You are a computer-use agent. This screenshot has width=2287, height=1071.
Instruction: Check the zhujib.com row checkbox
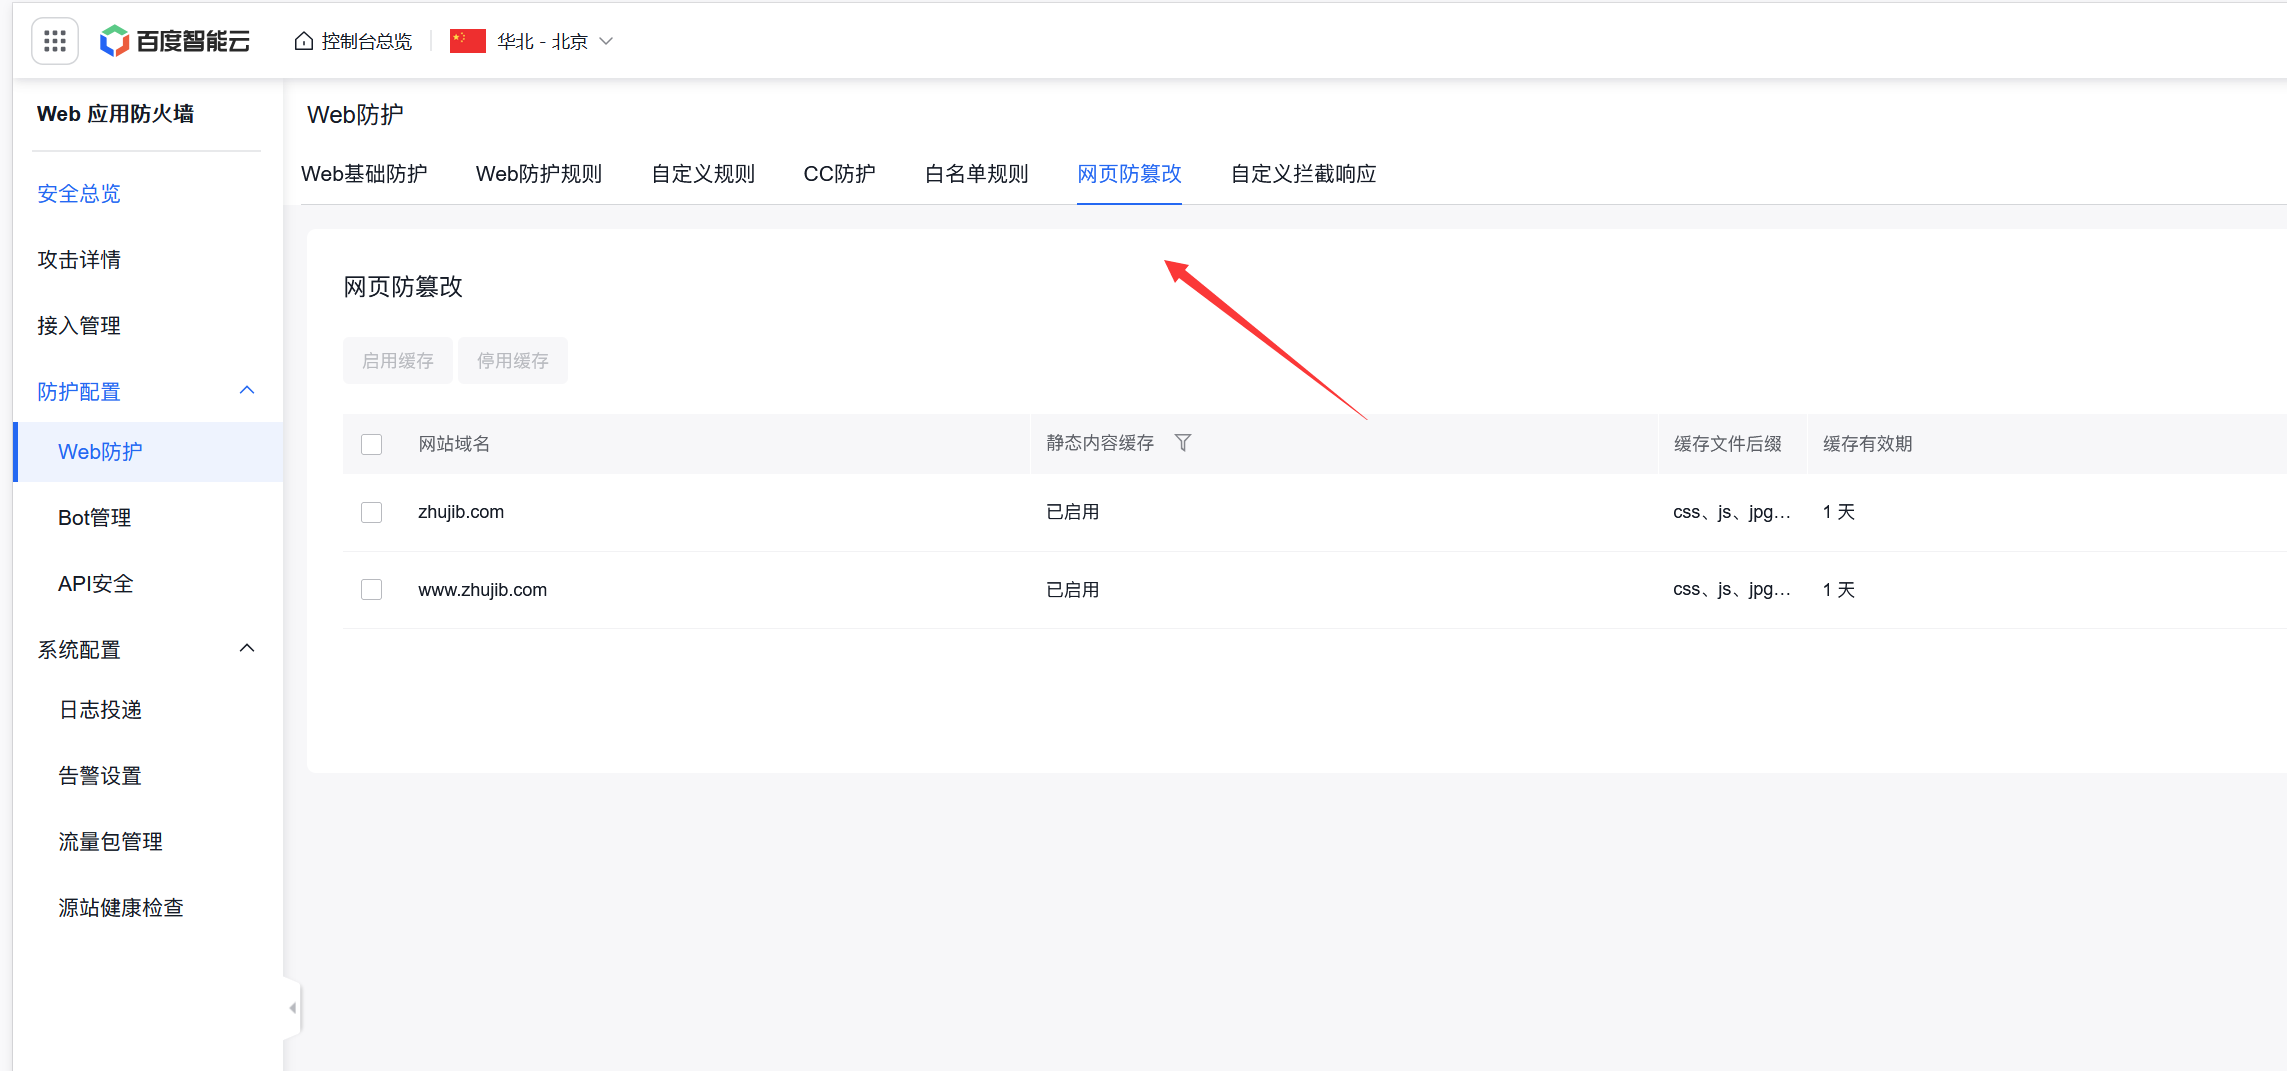pos(371,511)
